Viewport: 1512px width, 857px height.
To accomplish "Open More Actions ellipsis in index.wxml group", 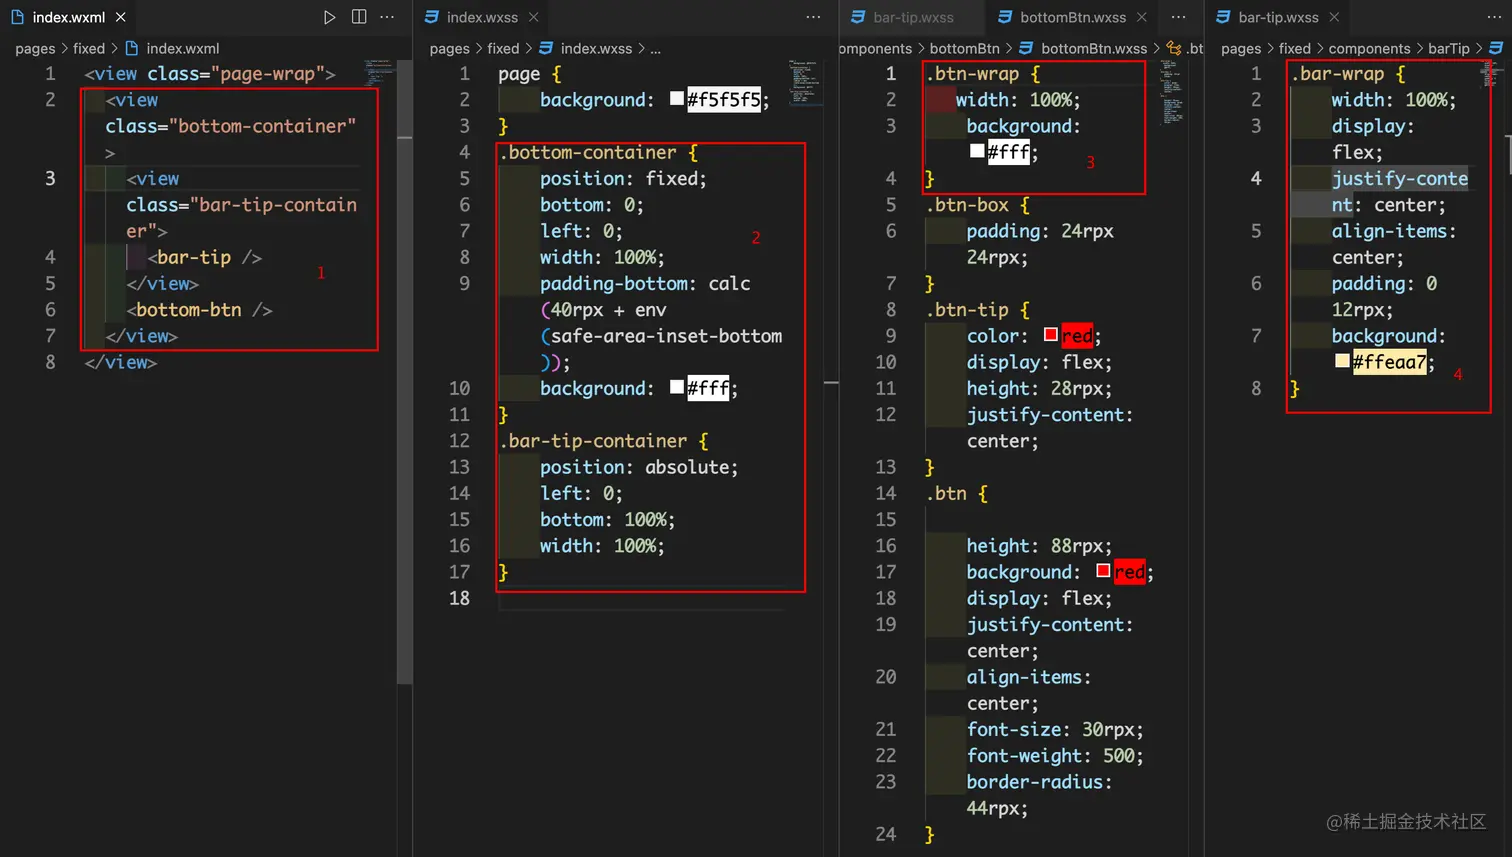I will (x=387, y=17).
